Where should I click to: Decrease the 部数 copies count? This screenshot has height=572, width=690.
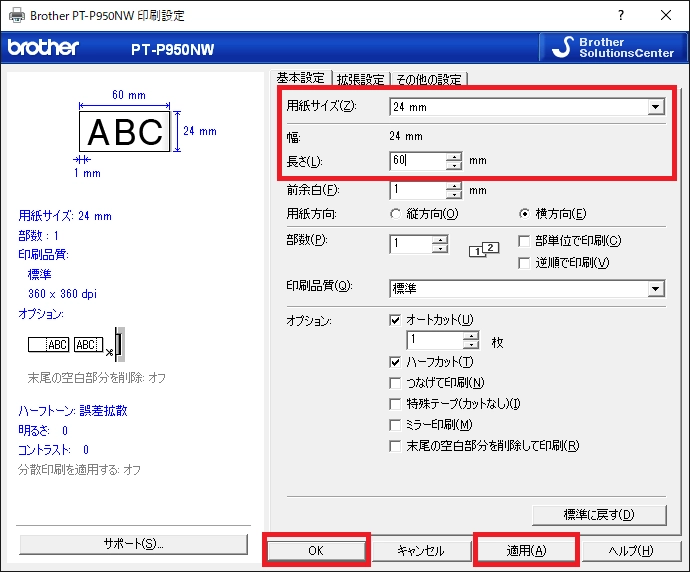coord(440,249)
